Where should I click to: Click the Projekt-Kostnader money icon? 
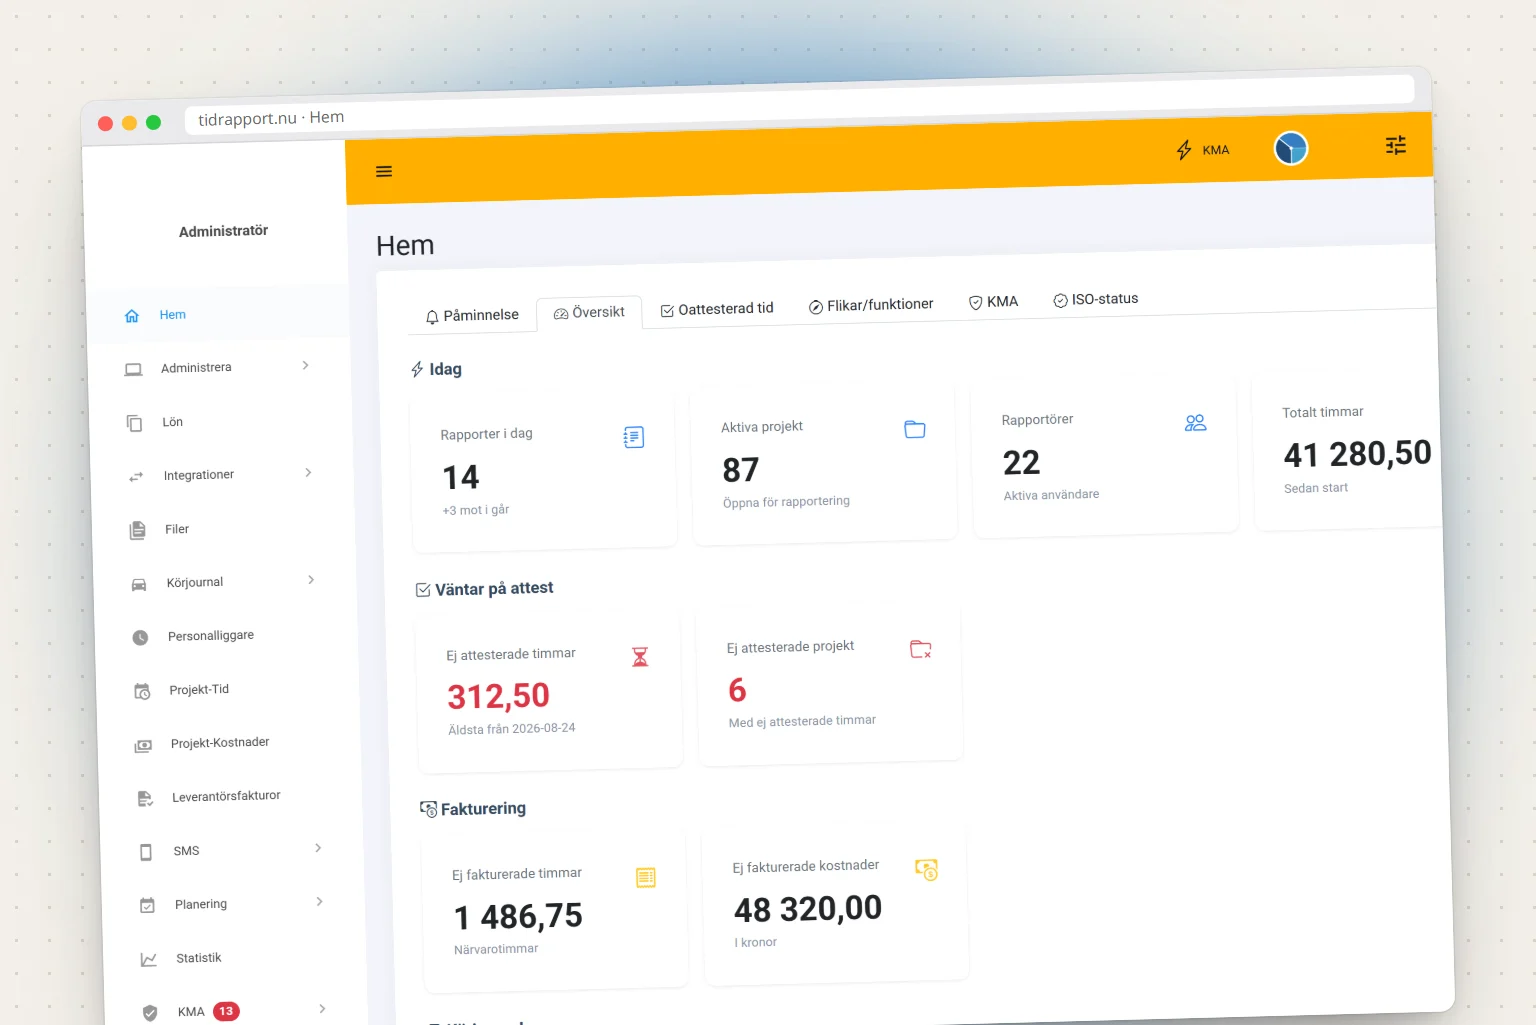tap(143, 745)
